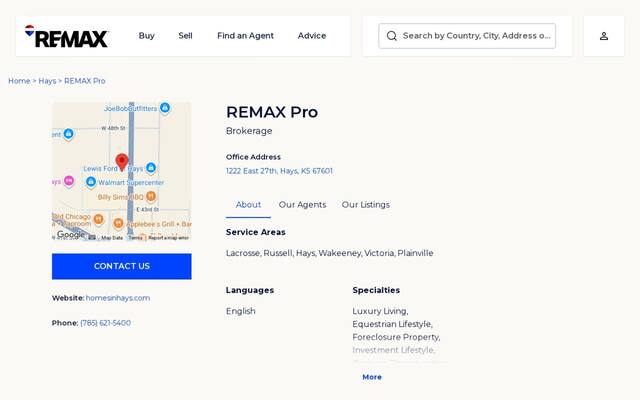640x400 pixels.
Task: Open the Buy menu
Action: click(147, 36)
